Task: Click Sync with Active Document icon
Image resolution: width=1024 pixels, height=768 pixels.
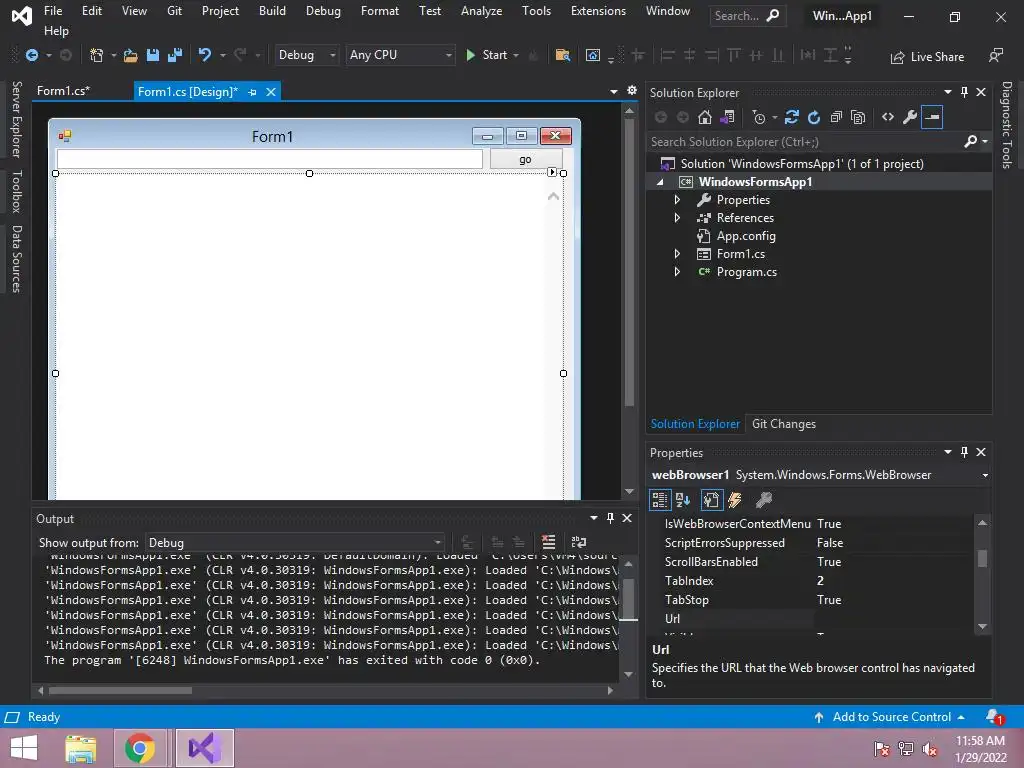Action: tap(792, 117)
